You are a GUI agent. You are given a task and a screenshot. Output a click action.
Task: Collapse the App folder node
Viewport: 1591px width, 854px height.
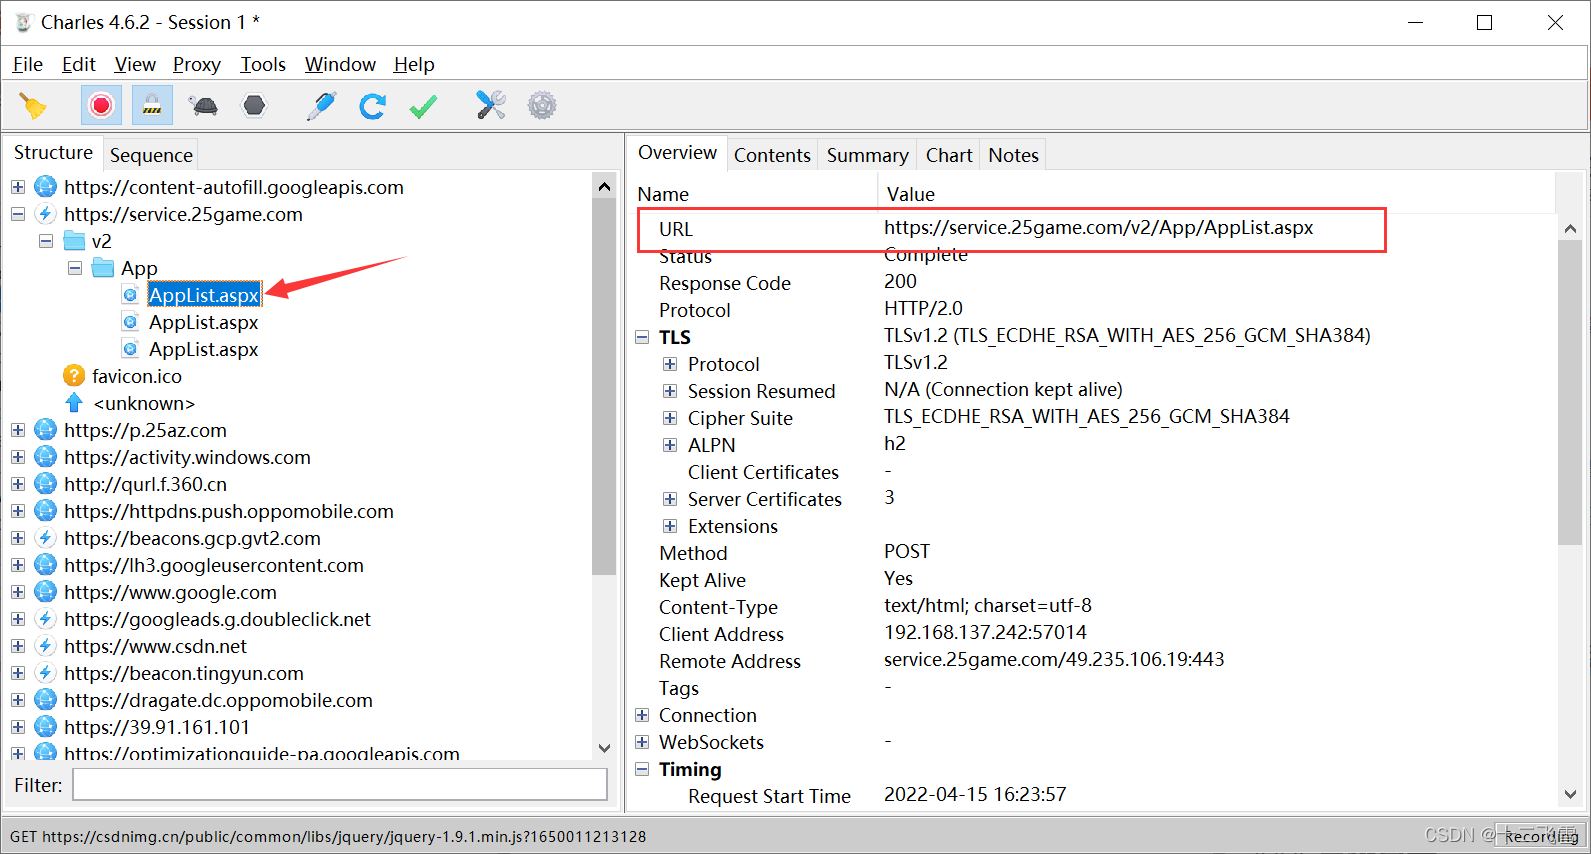pyautogui.click(x=75, y=268)
